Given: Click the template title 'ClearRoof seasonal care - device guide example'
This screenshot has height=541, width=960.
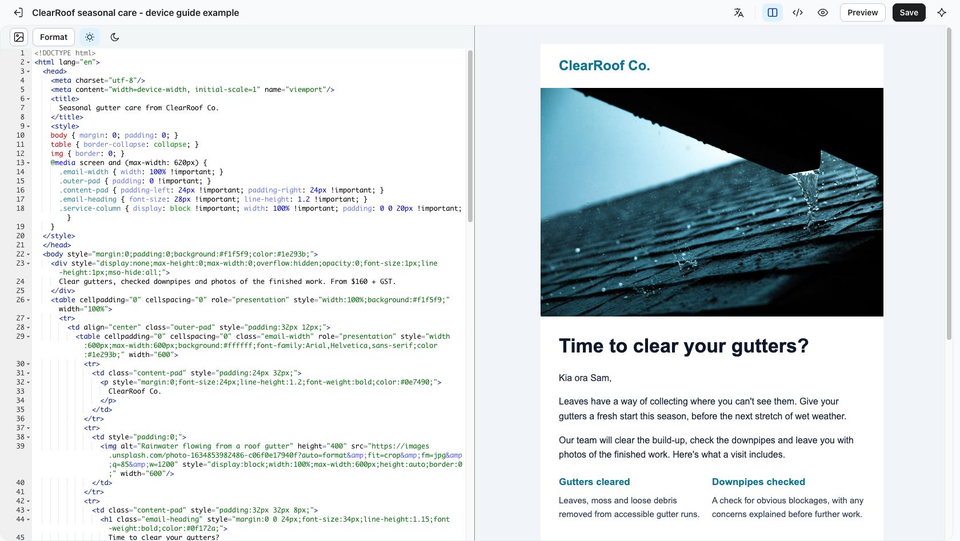Looking at the screenshot, I should pyautogui.click(x=135, y=12).
